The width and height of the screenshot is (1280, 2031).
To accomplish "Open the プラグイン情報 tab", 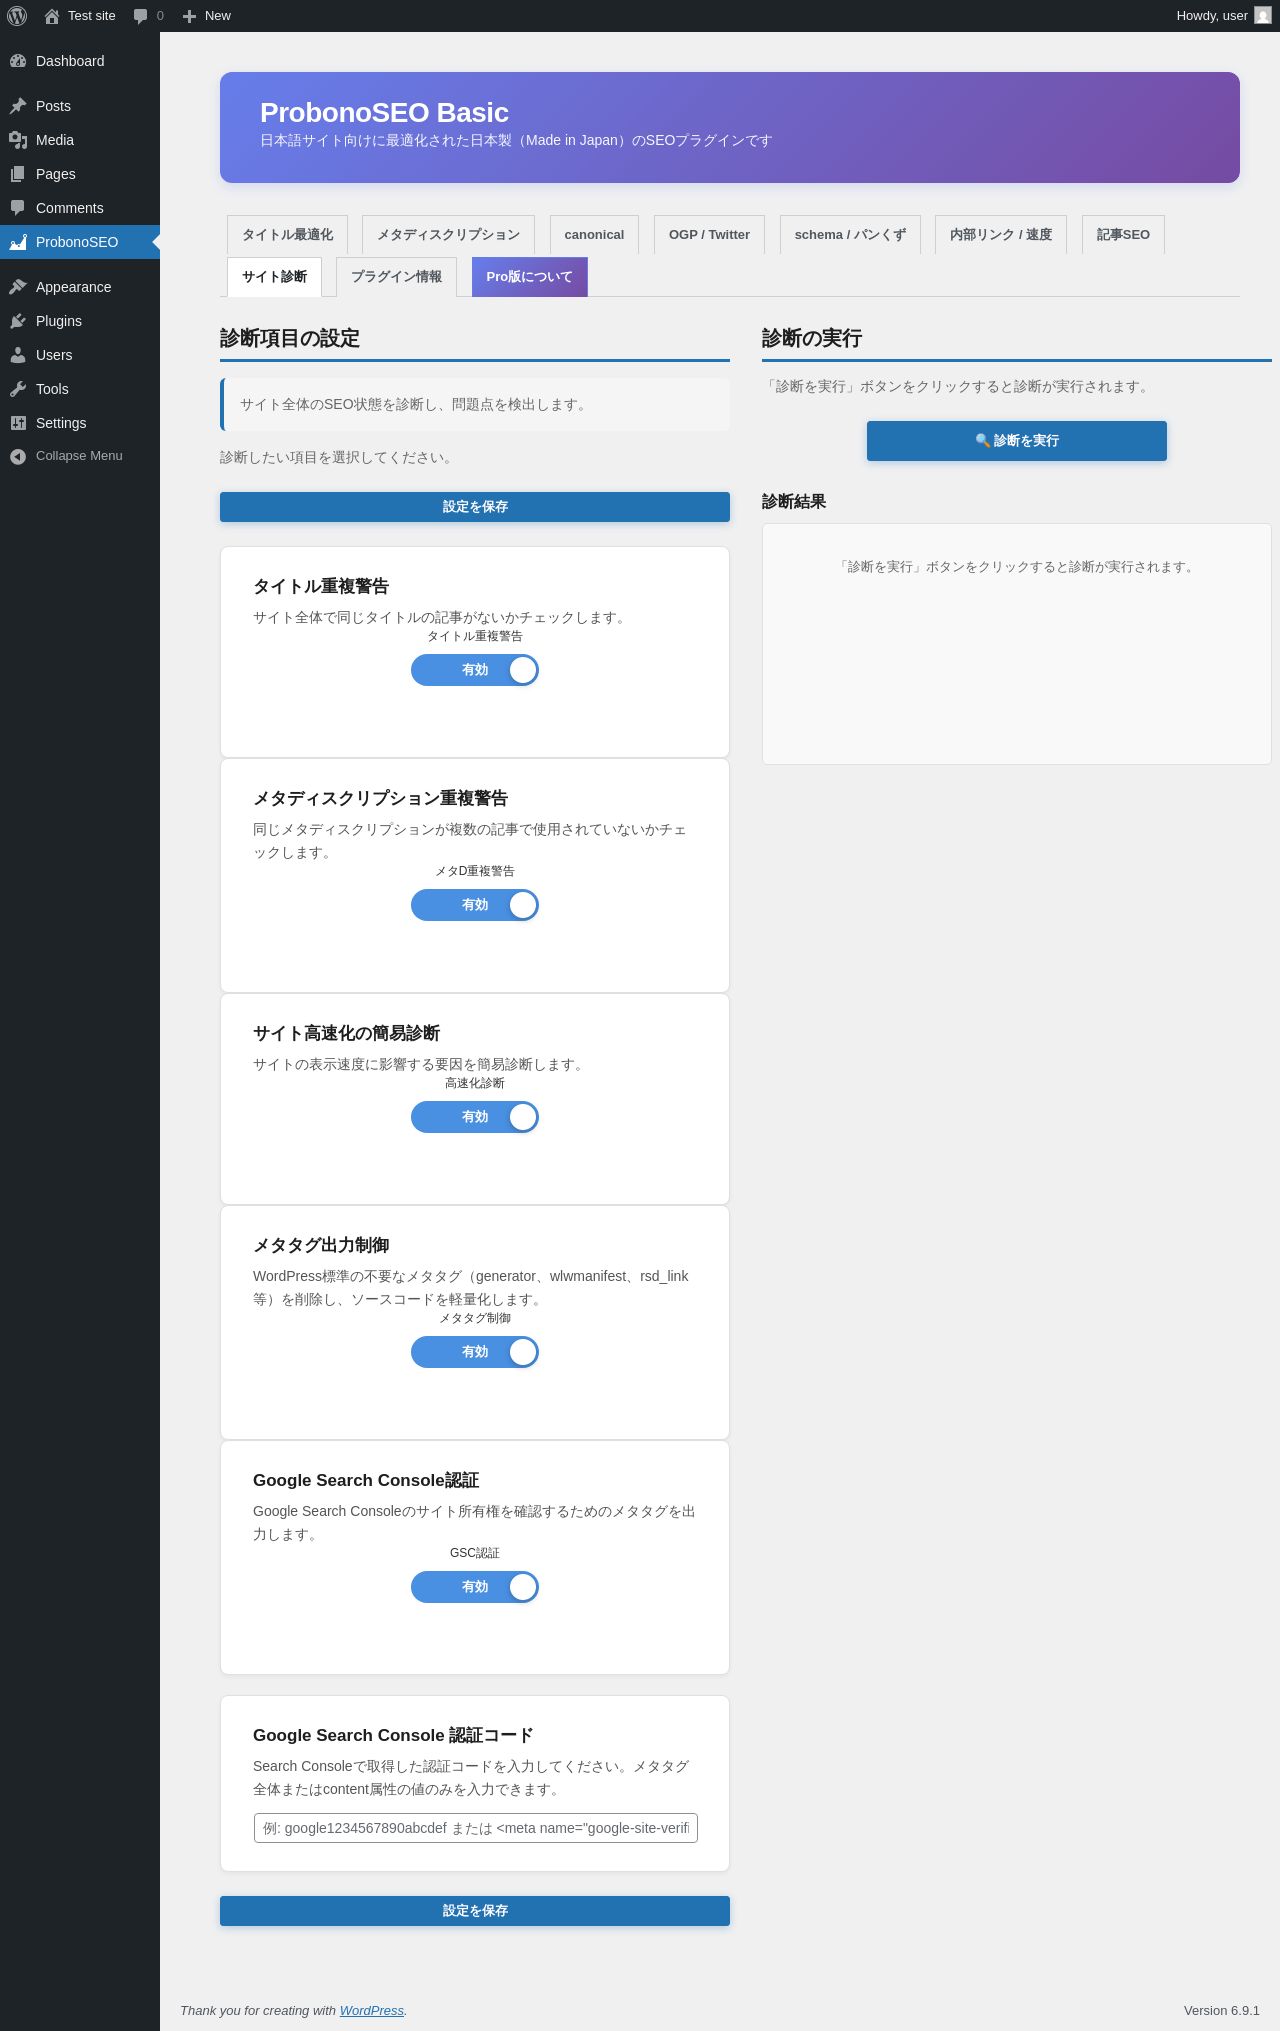I will [x=396, y=277].
